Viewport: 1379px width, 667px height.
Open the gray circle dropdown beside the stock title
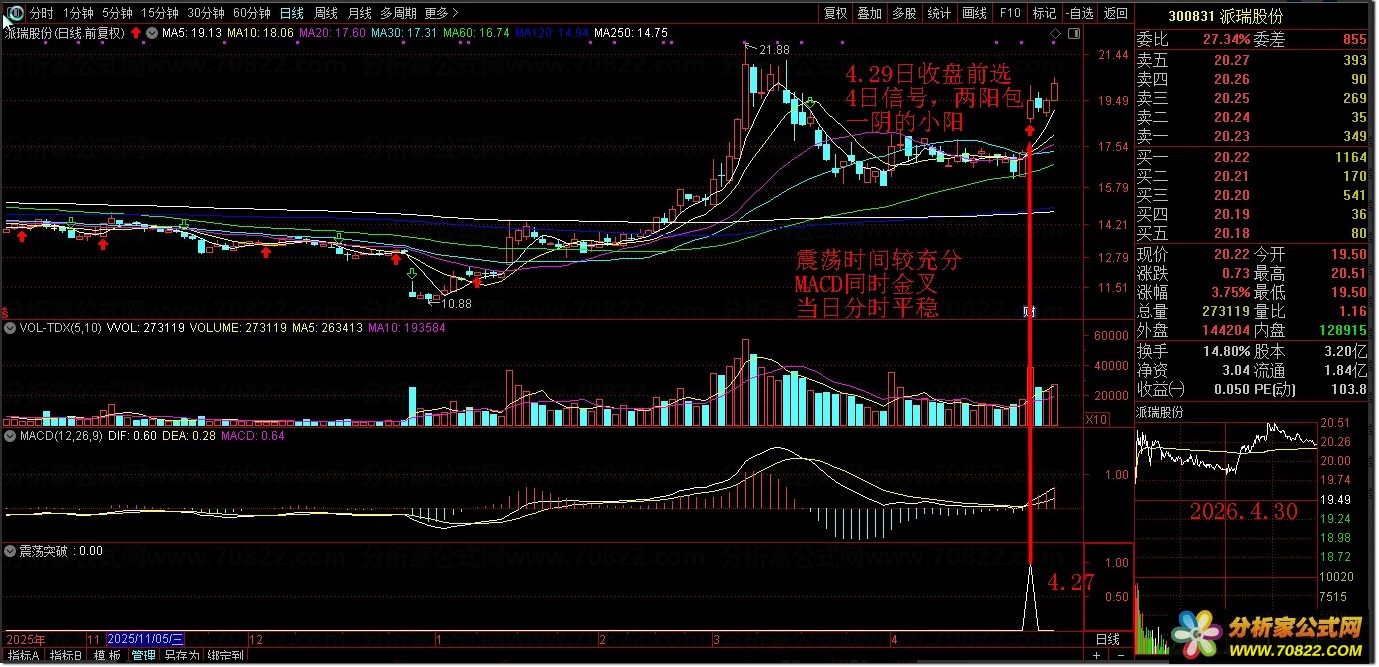coord(149,33)
